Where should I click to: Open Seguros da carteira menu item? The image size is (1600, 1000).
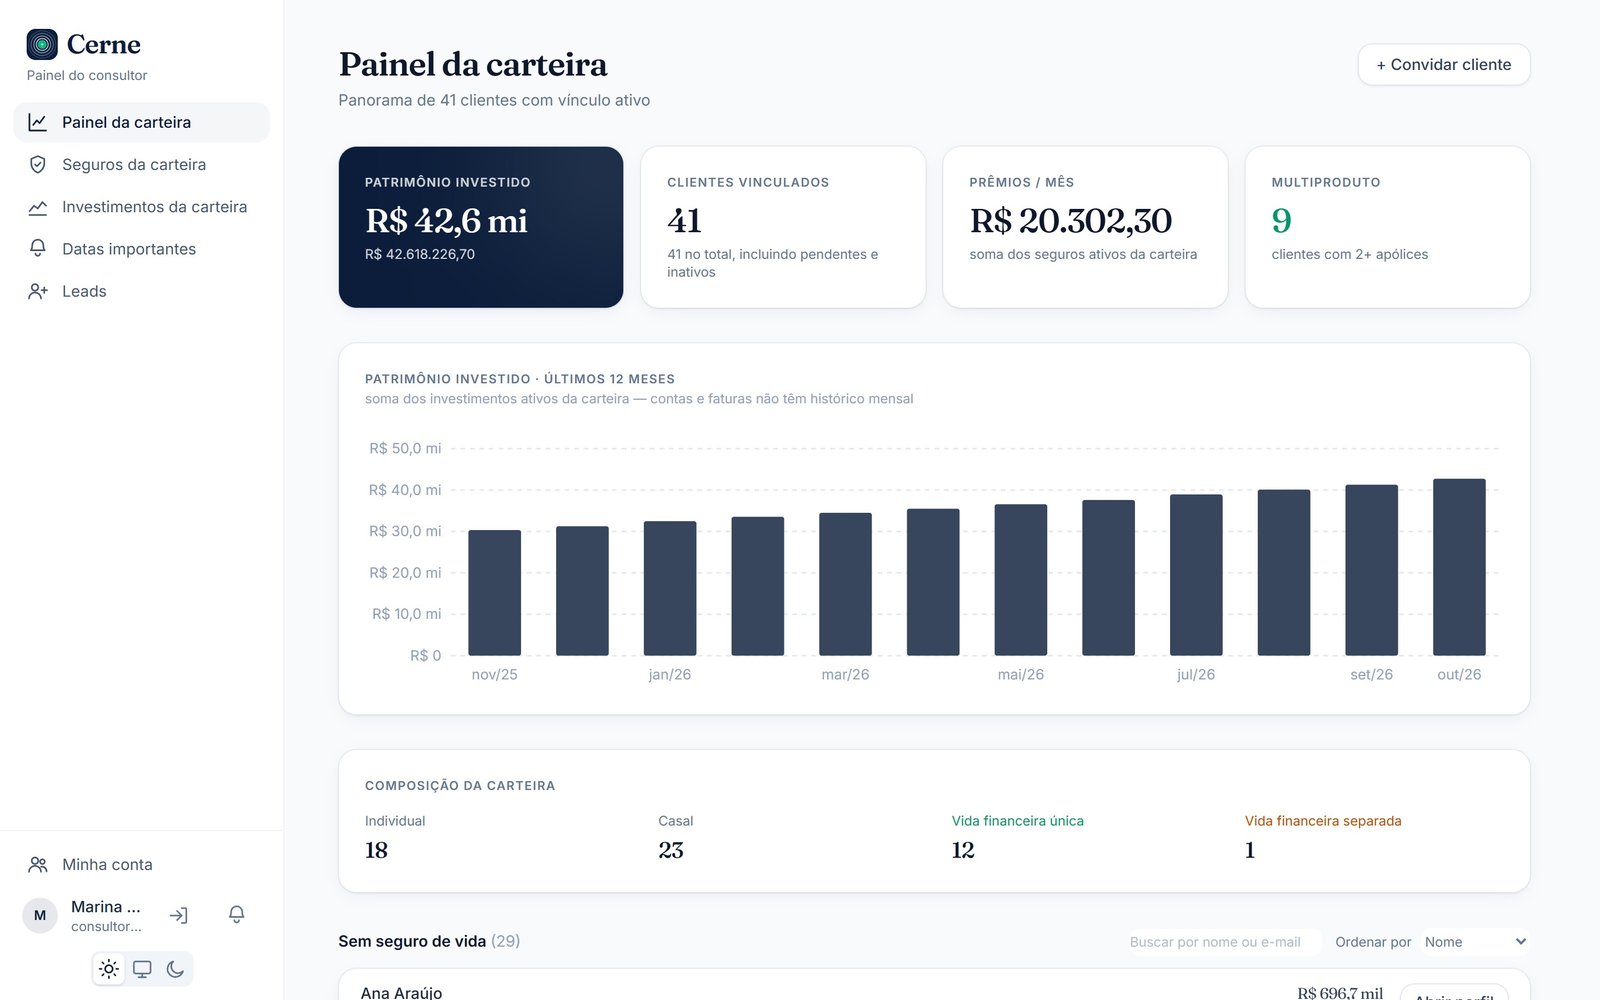[141, 164]
